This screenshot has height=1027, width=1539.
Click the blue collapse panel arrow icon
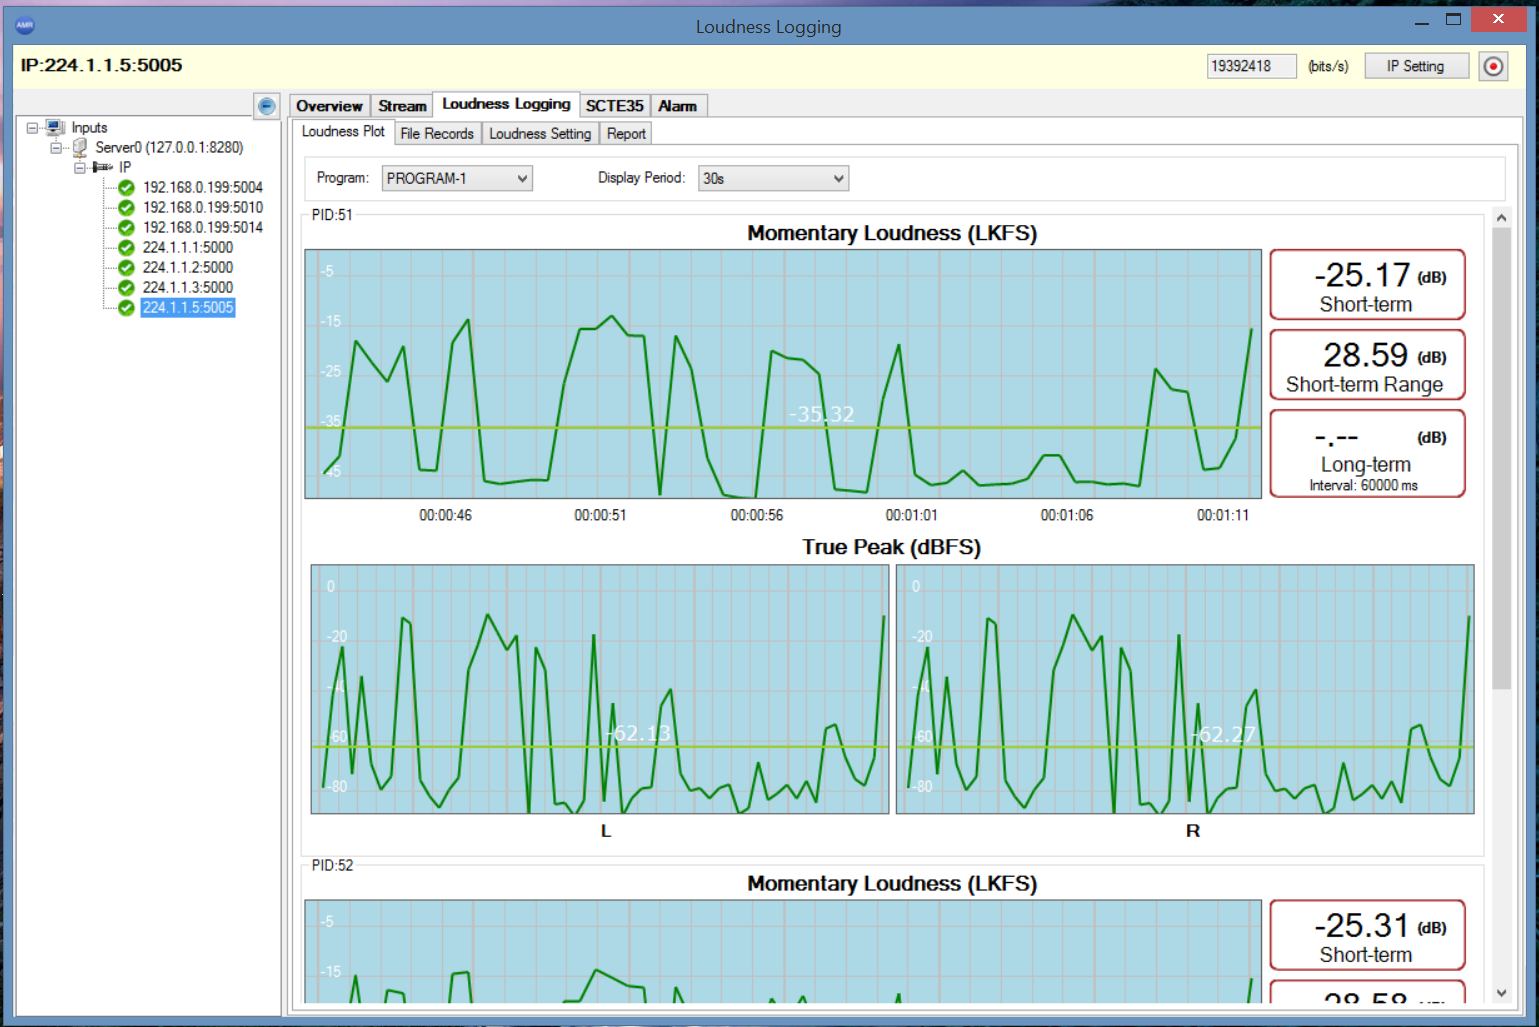click(267, 106)
